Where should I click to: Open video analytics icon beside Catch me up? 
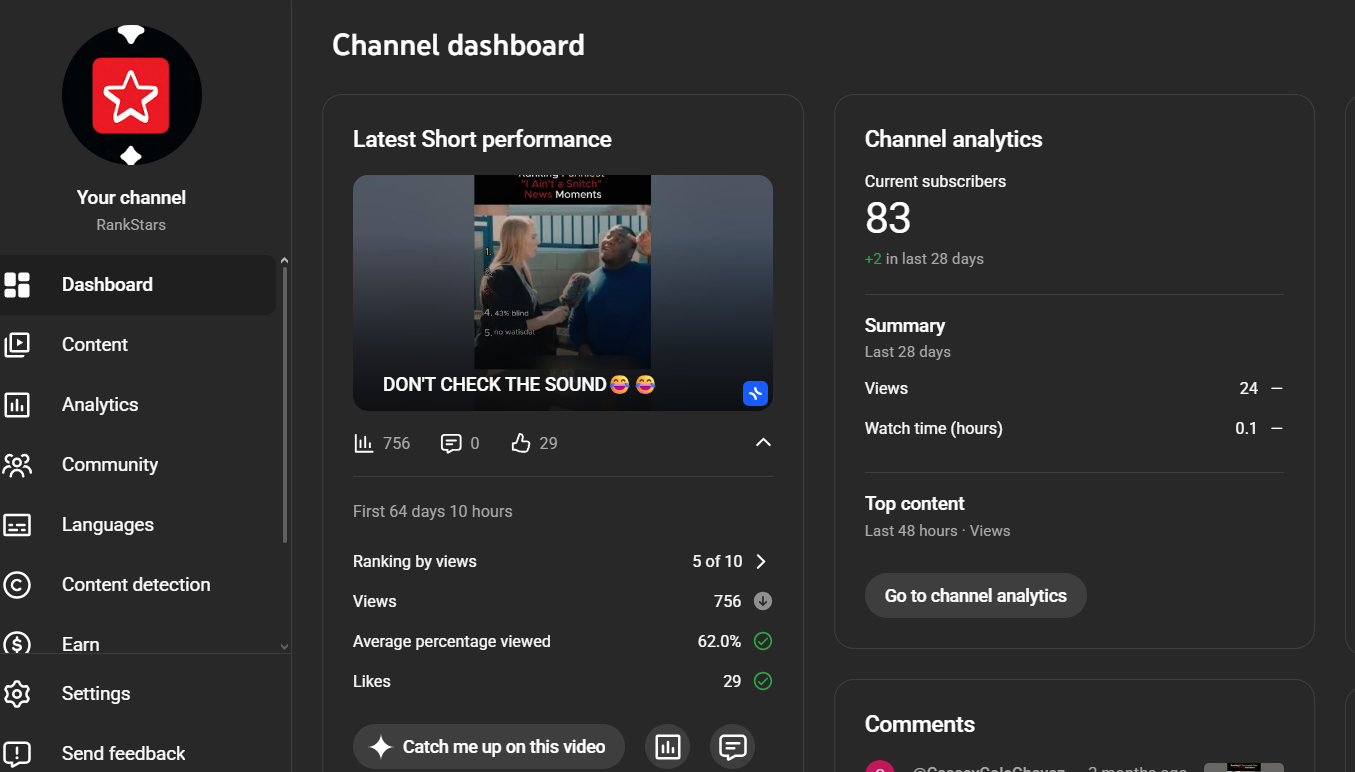coord(667,747)
